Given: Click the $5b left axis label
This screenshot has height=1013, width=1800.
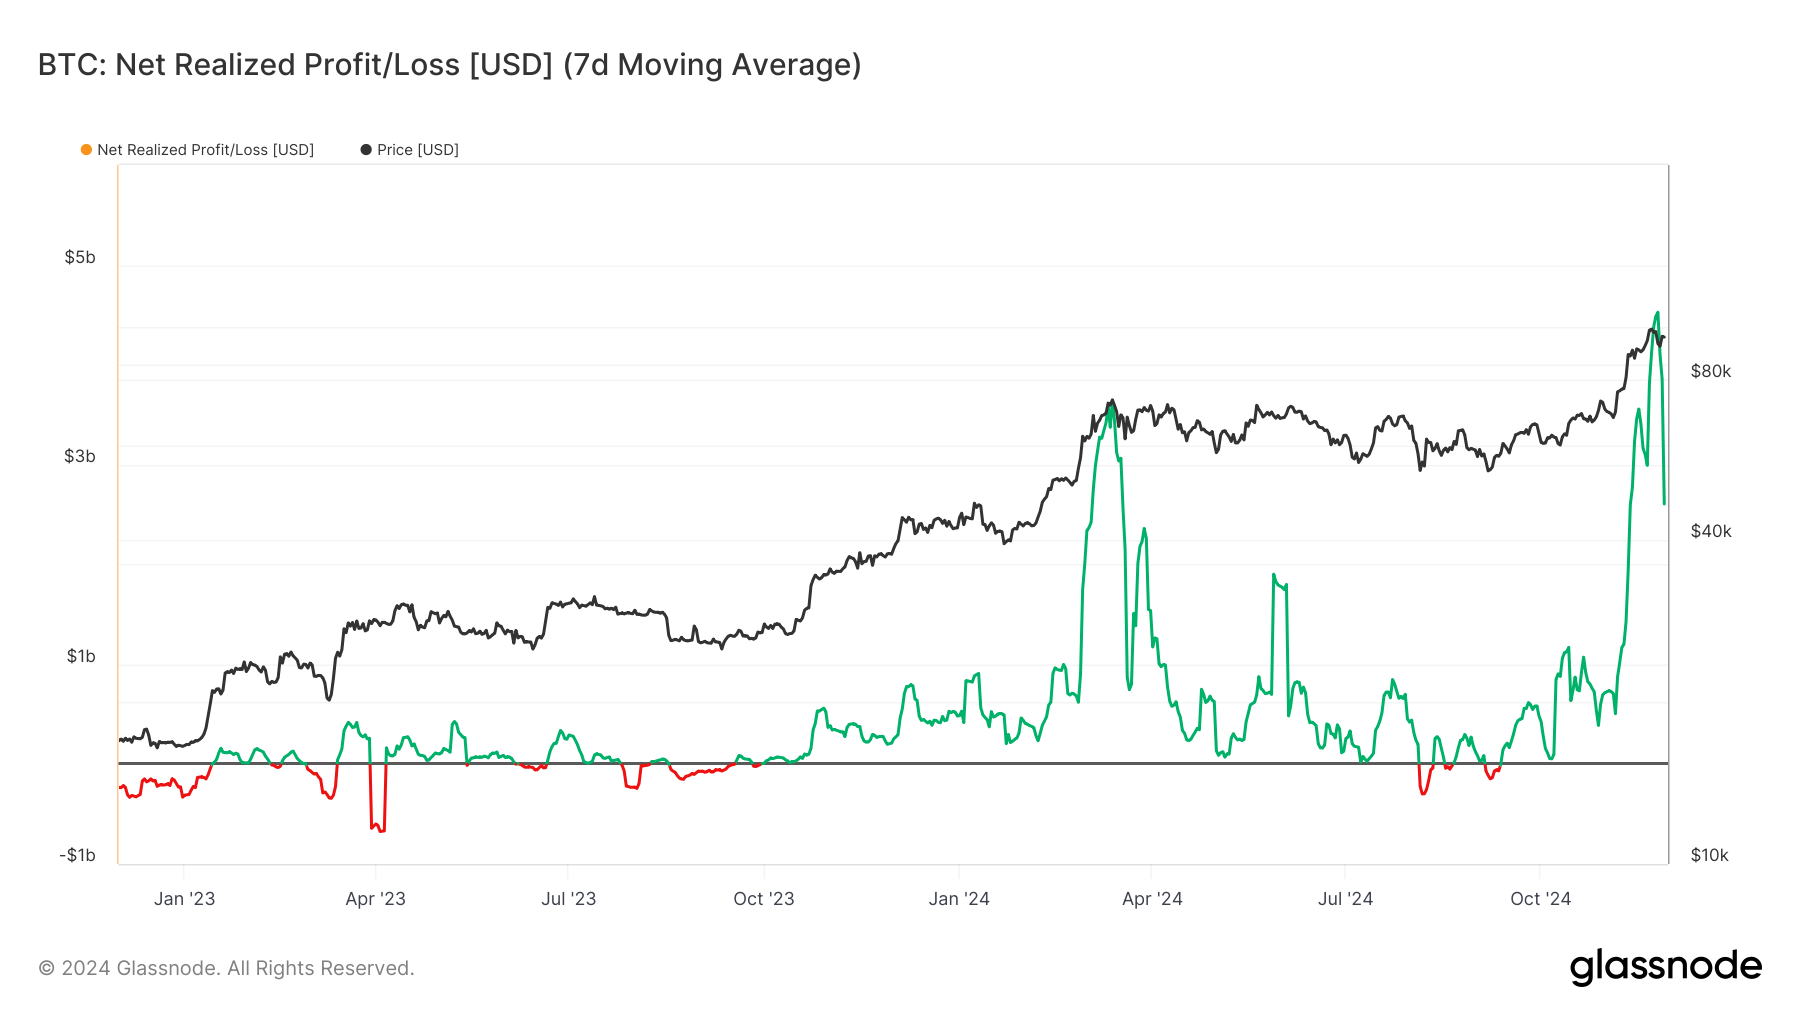Looking at the screenshot, I should [80, 257].
